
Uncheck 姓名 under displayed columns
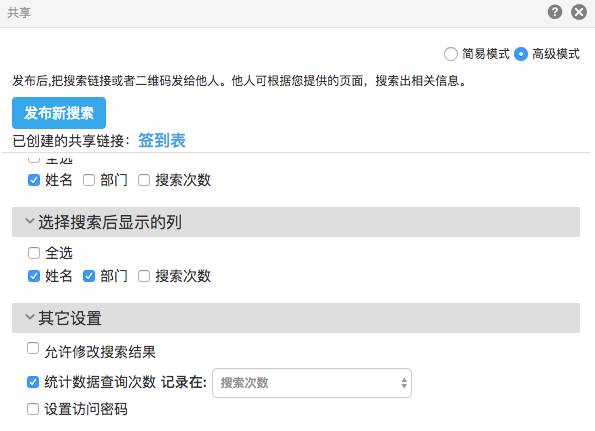34,276
